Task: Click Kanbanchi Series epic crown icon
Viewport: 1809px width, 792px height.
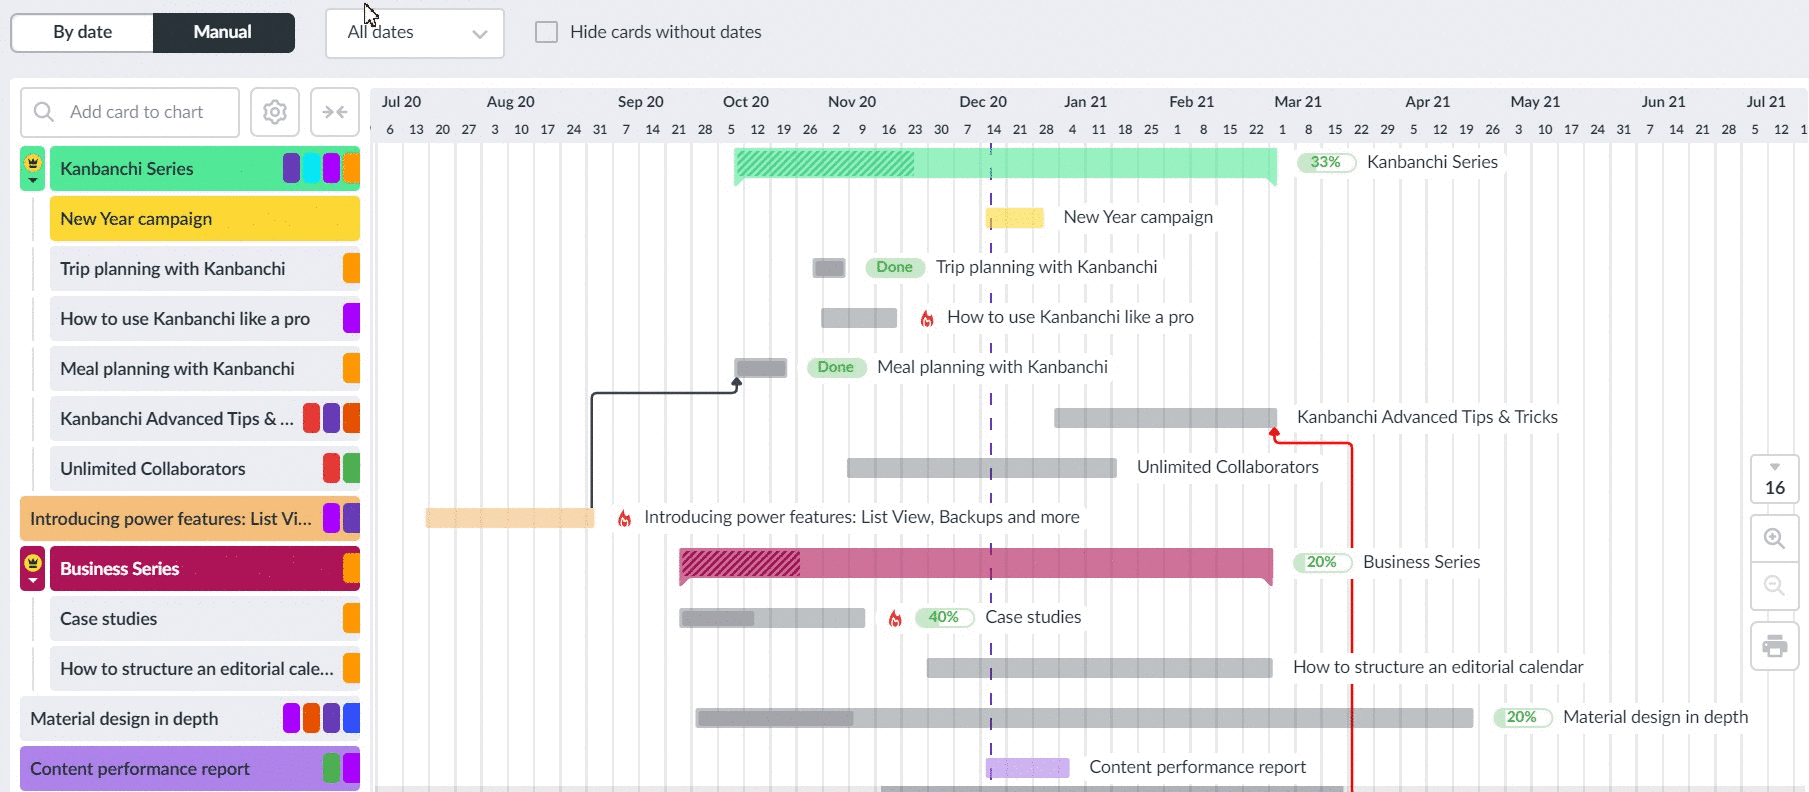Action: pyautogui.click(x=33, y=161)
